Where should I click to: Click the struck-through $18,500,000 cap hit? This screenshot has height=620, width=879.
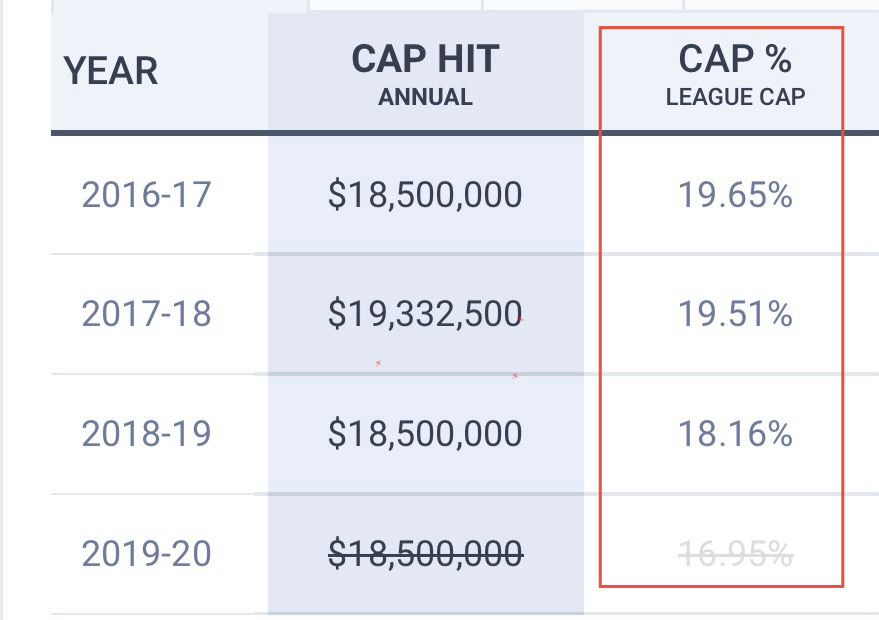click(425, 553)
